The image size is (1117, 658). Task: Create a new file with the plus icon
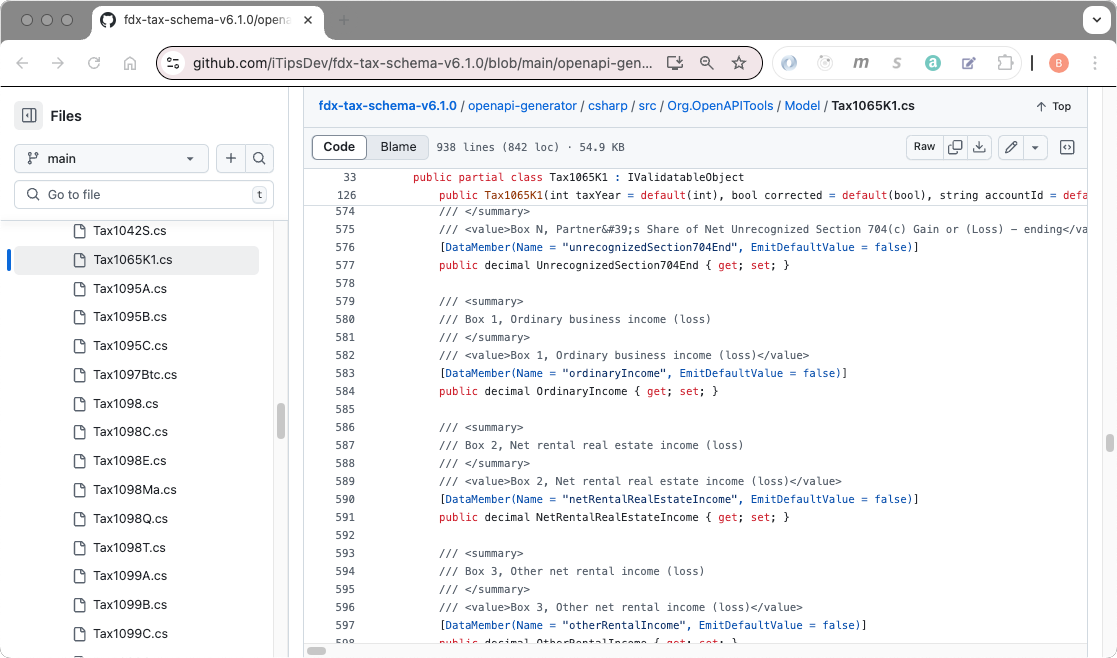[230, 158]
